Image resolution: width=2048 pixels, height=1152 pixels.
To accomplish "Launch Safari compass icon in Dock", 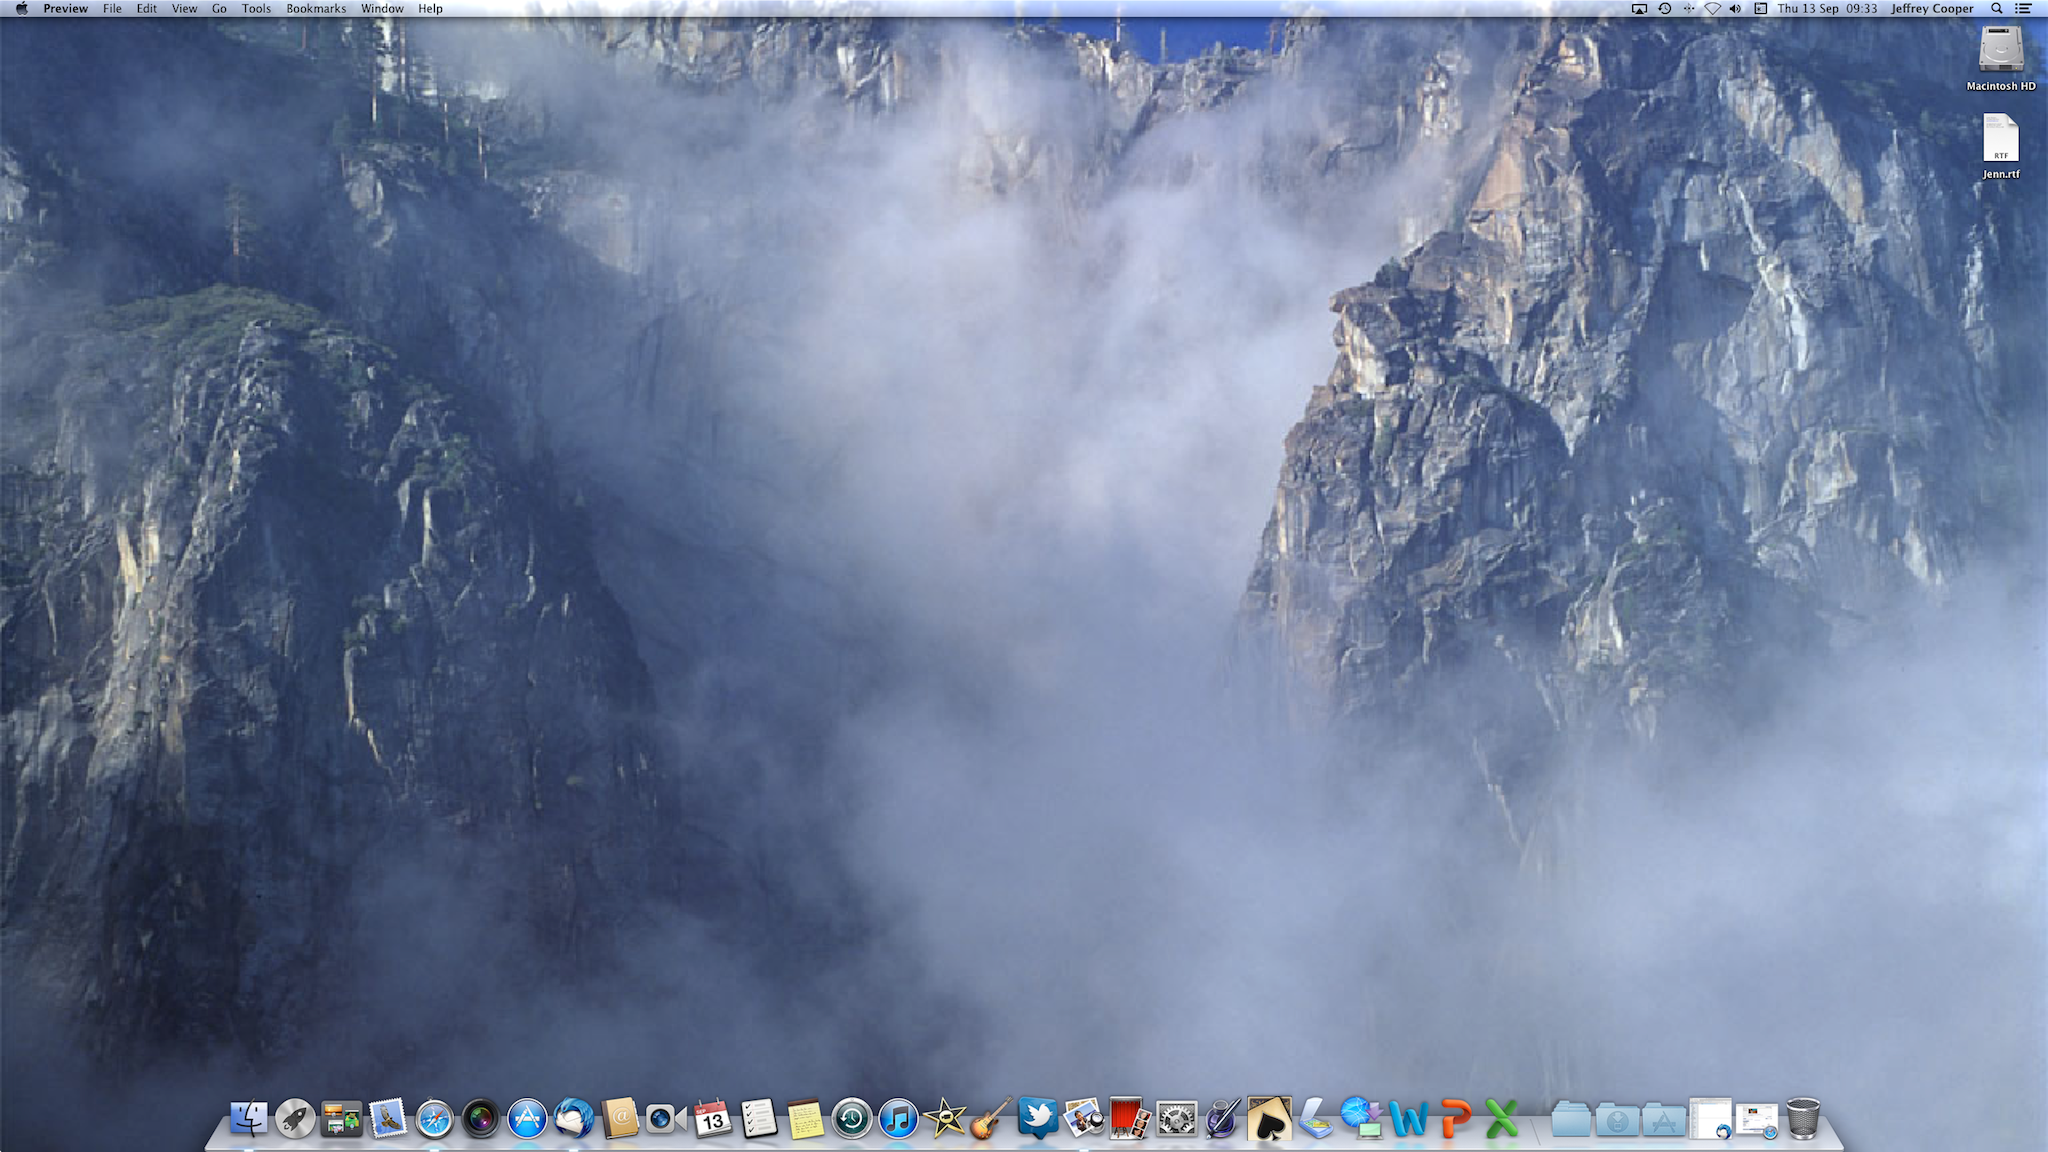I will (x=434, y=1118).
